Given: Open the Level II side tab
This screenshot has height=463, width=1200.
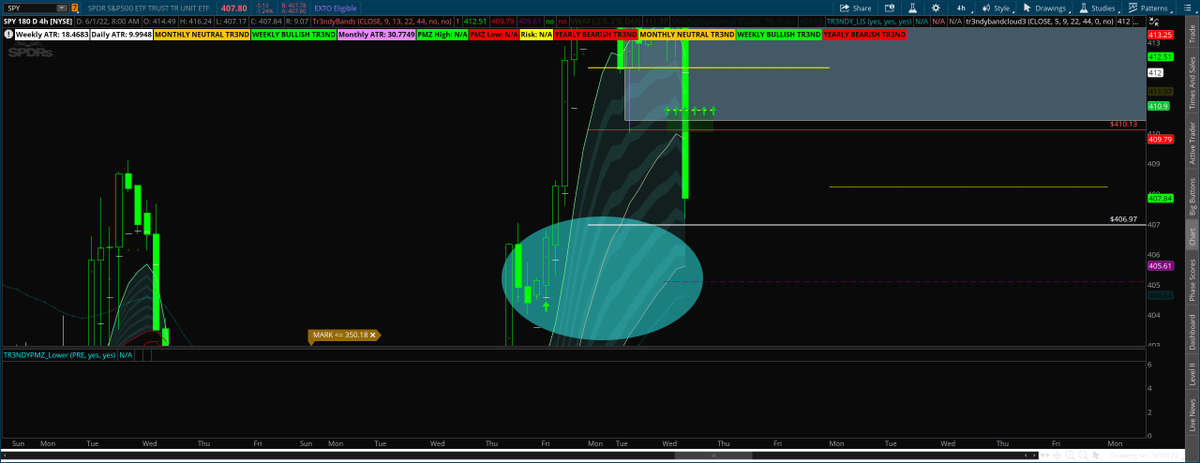Looking at the screenshot, I should click(1192, 375).
